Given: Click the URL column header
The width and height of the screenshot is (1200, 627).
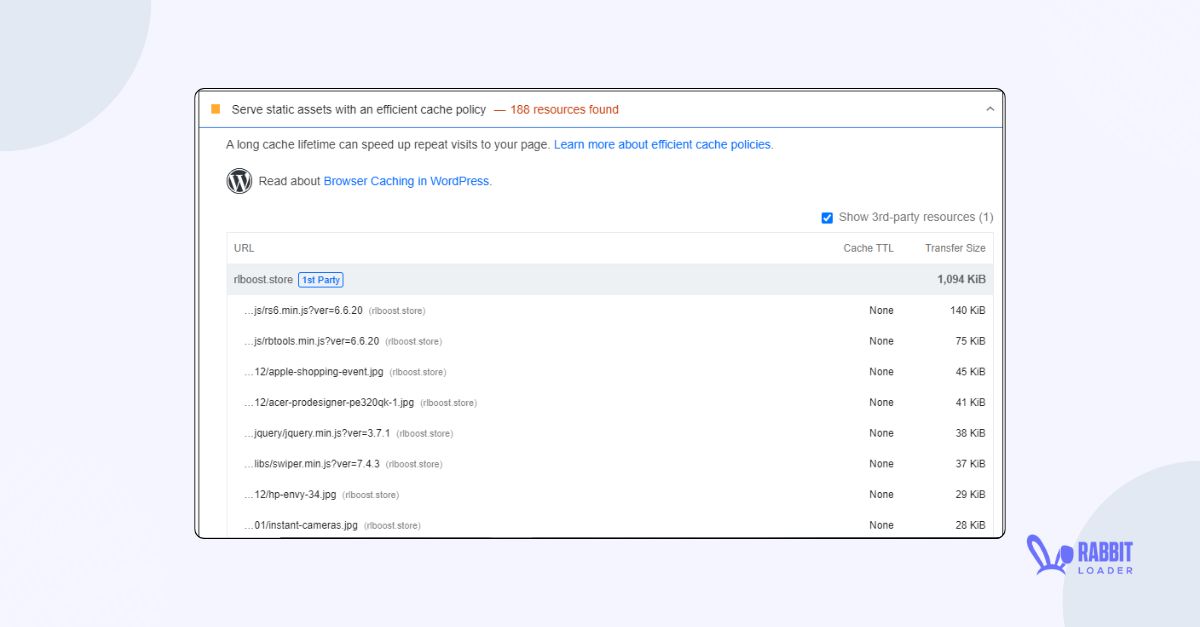Looking at the screenshot, I should click(x=243, y=248).
